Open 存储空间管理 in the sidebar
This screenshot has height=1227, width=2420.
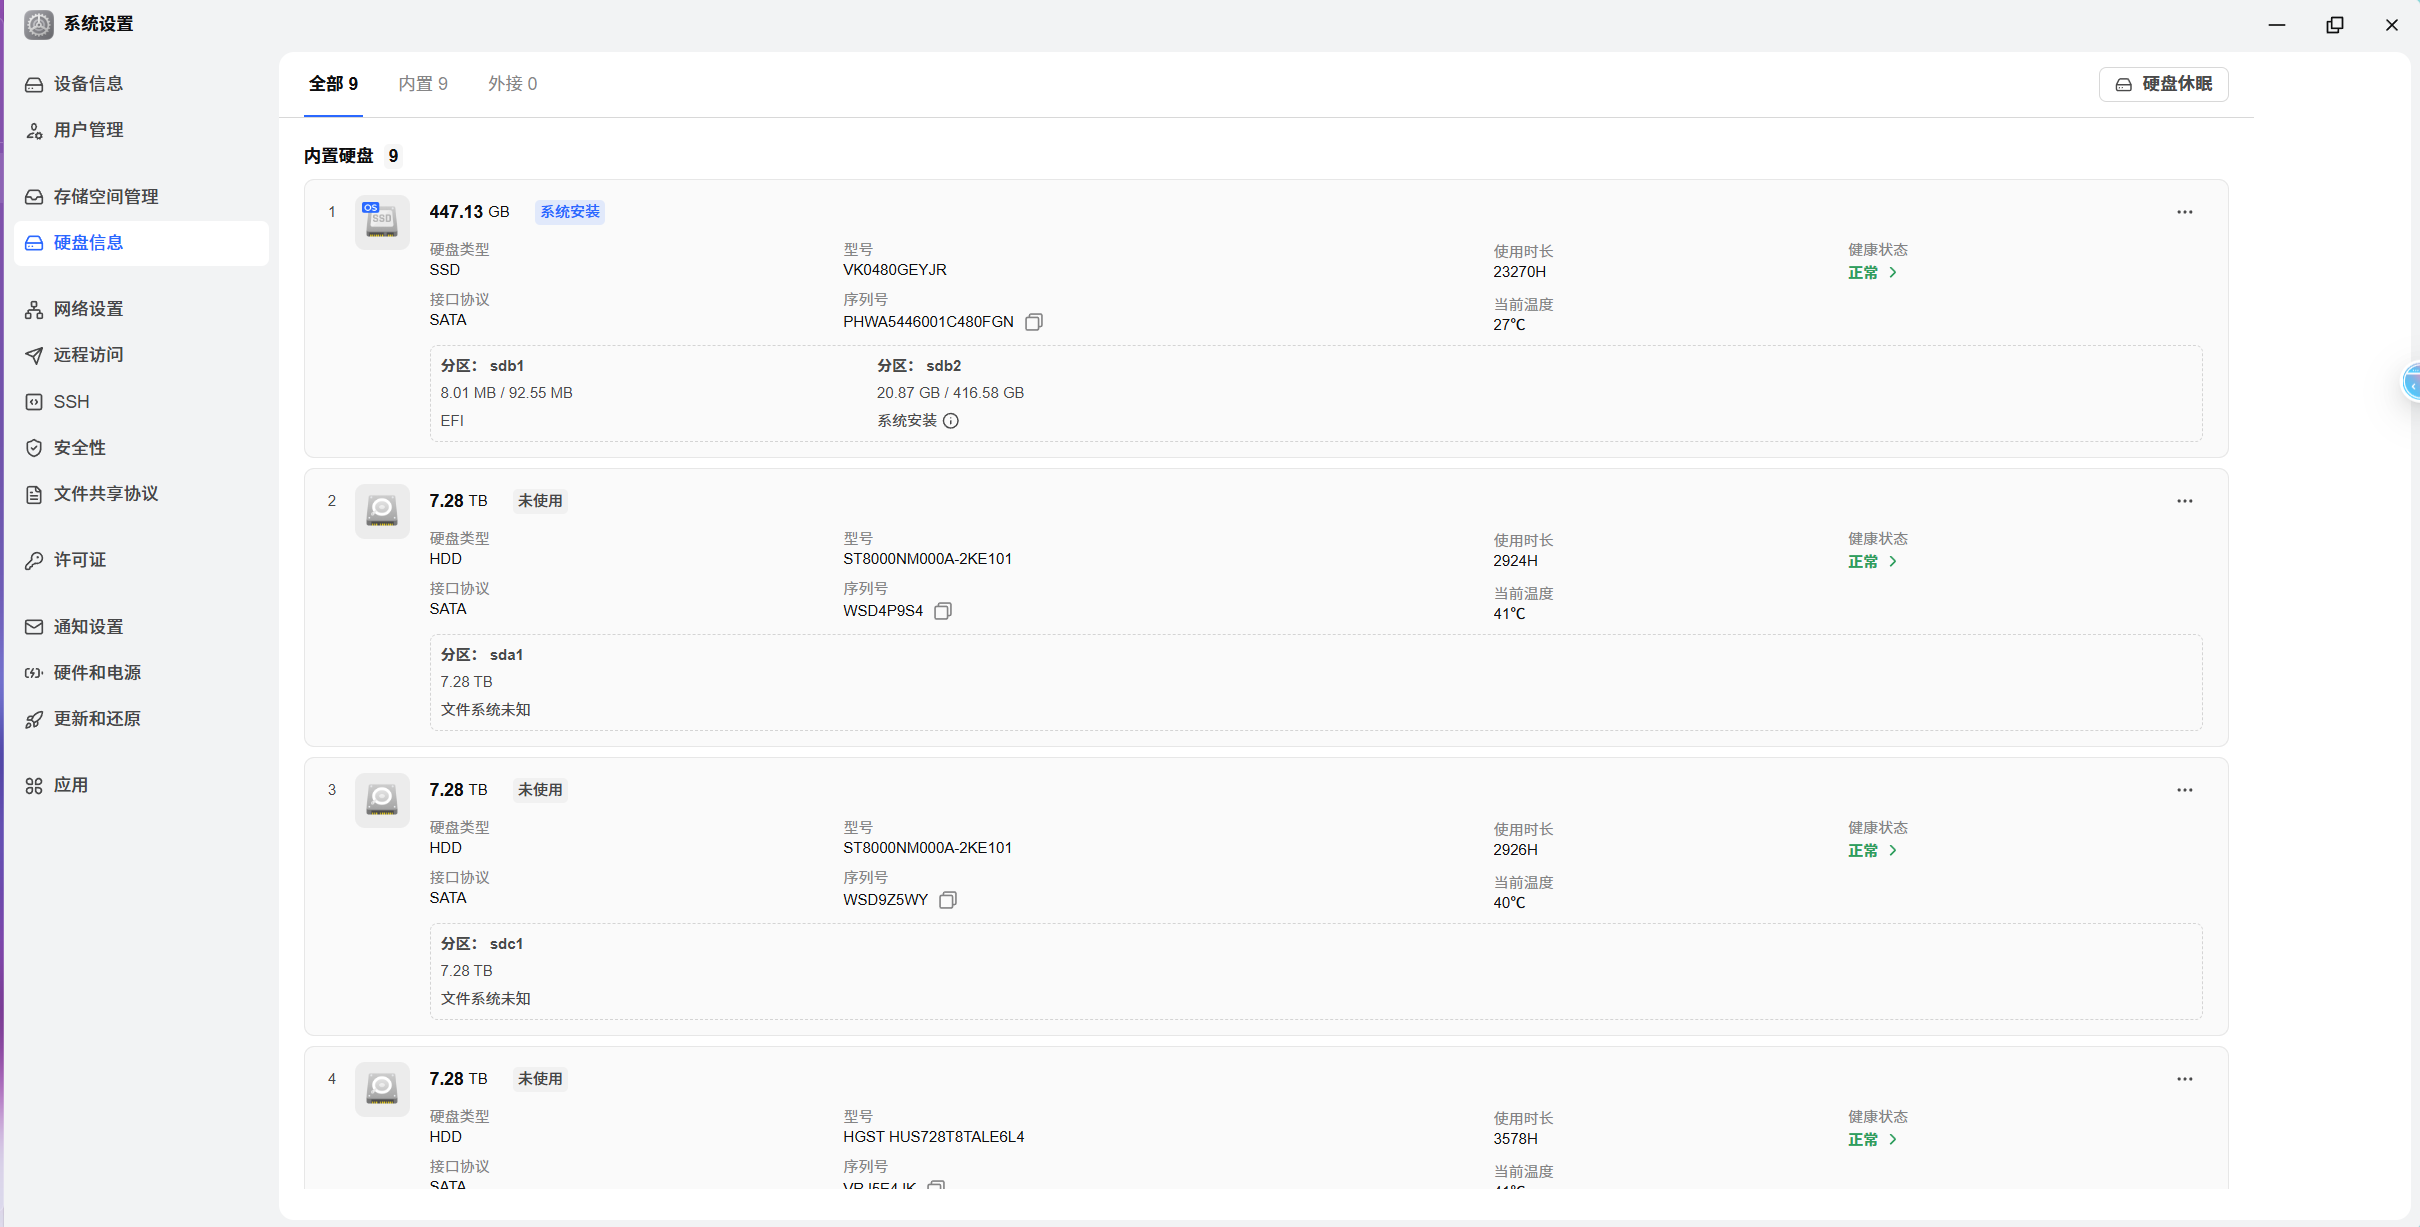click(106, 197)
